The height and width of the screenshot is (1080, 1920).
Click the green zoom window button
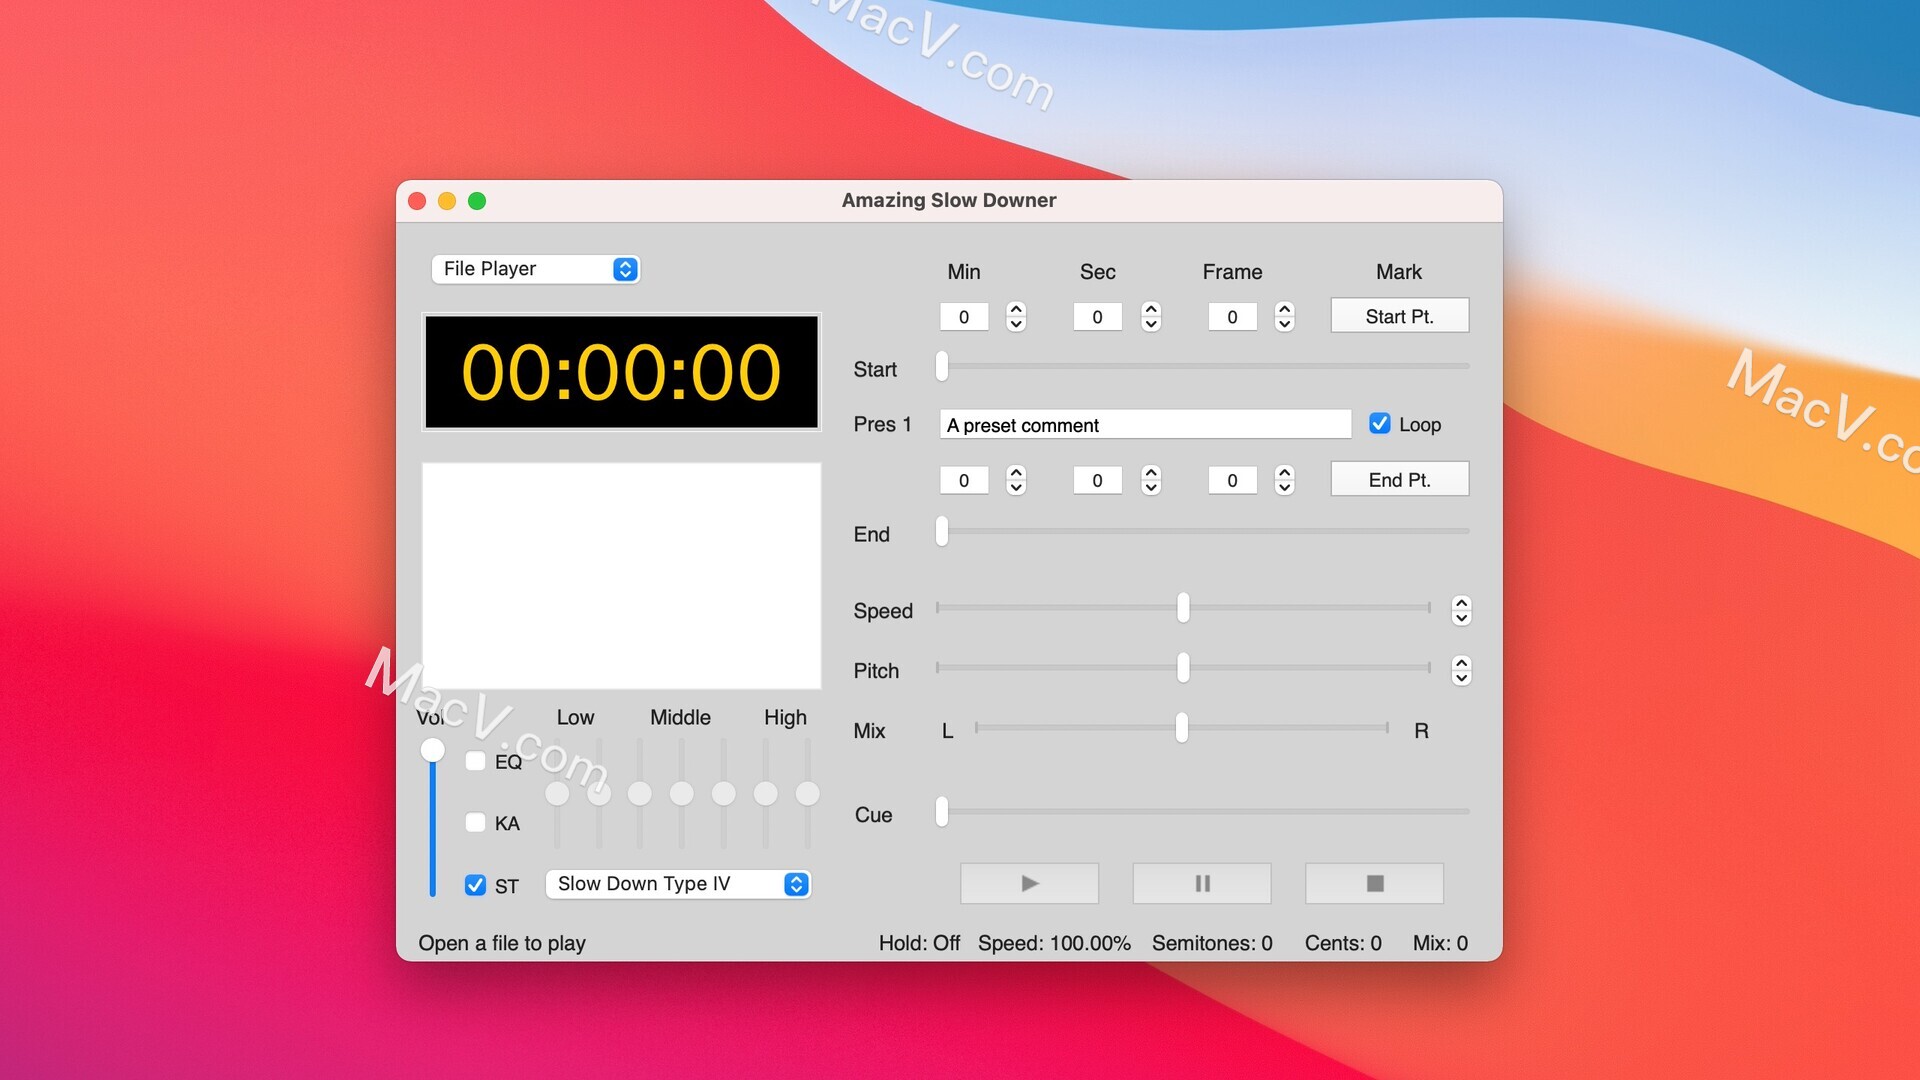tap(477, 201)
